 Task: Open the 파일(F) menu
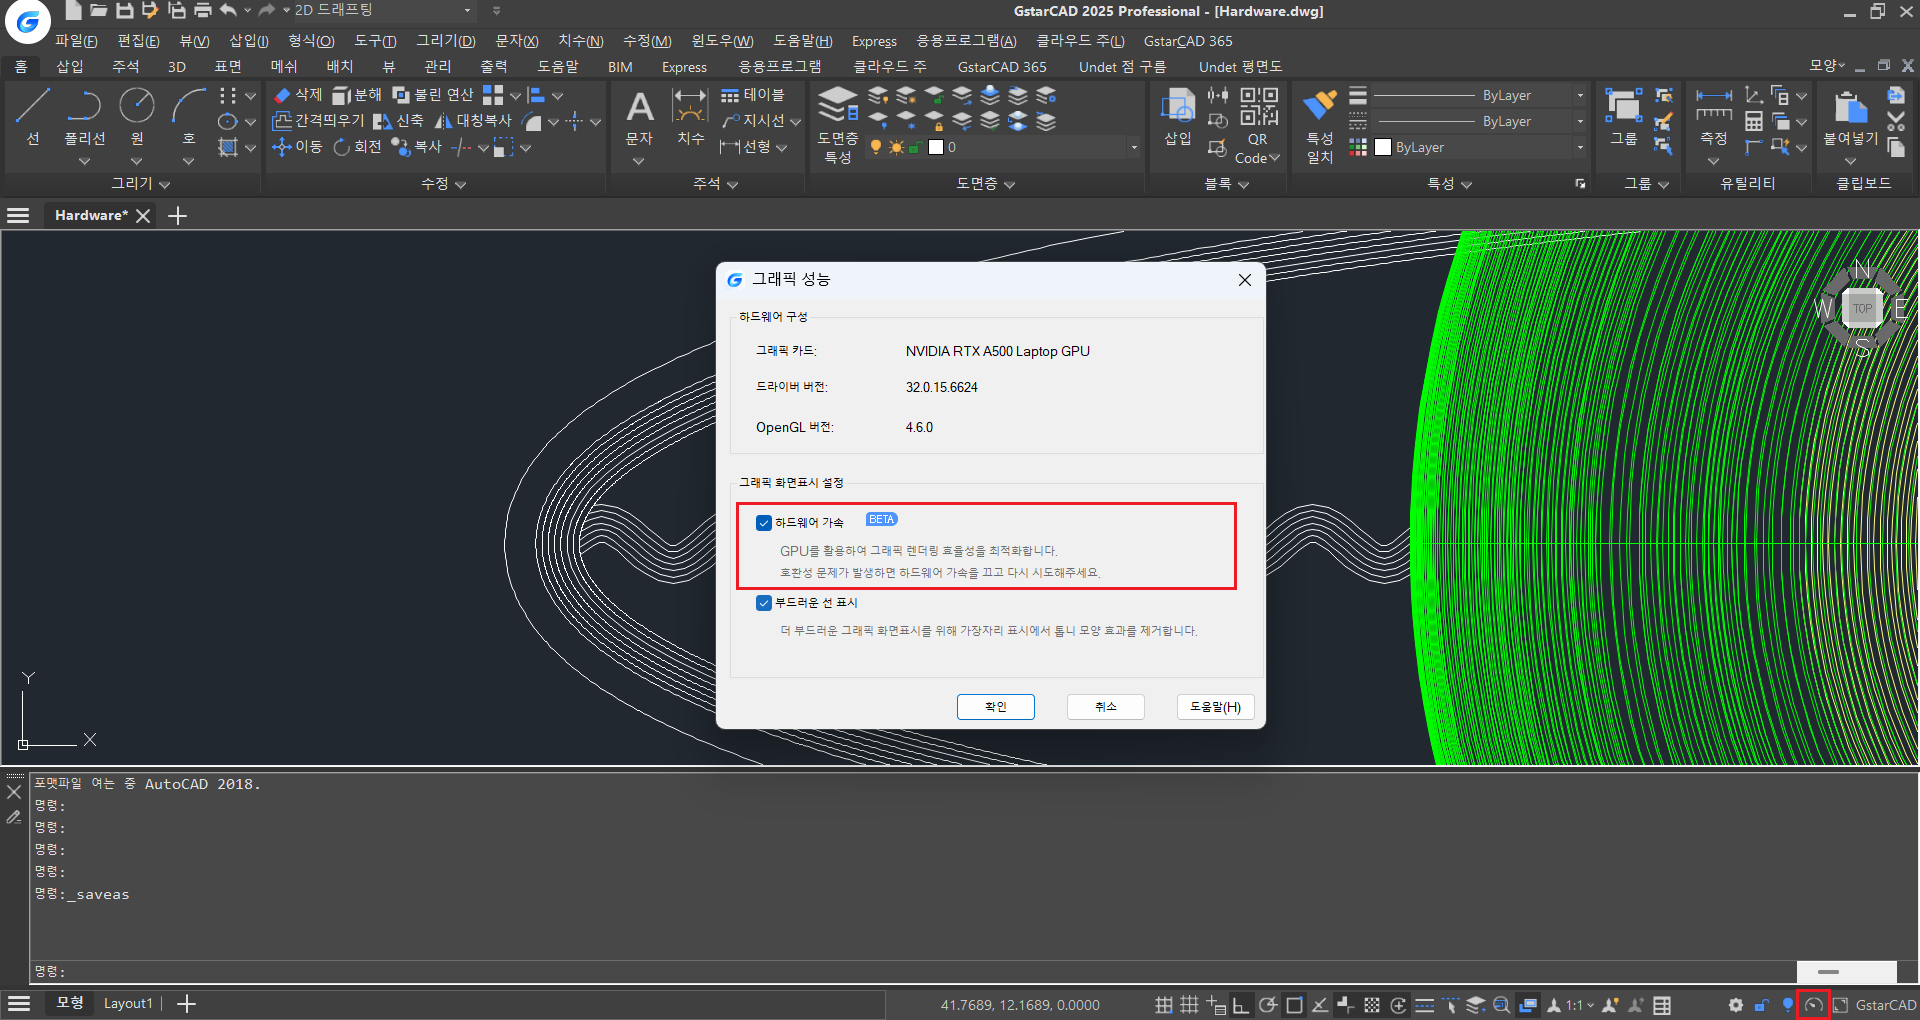(76, 41)
